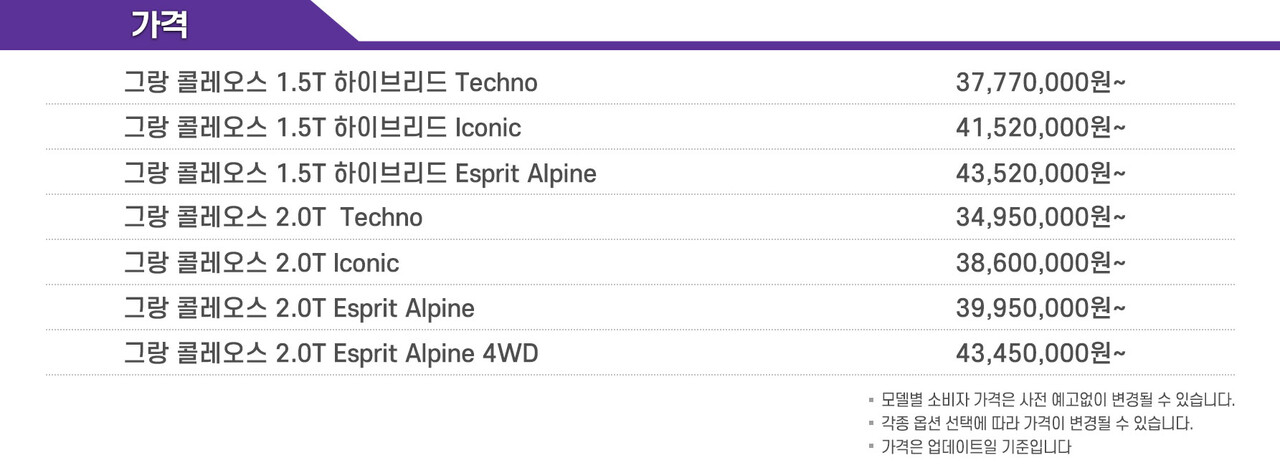Select 그랑 콜레오스 1.5T 하이브리드 Techno model name
This screenshot has height=473, width=1280.
330,83
